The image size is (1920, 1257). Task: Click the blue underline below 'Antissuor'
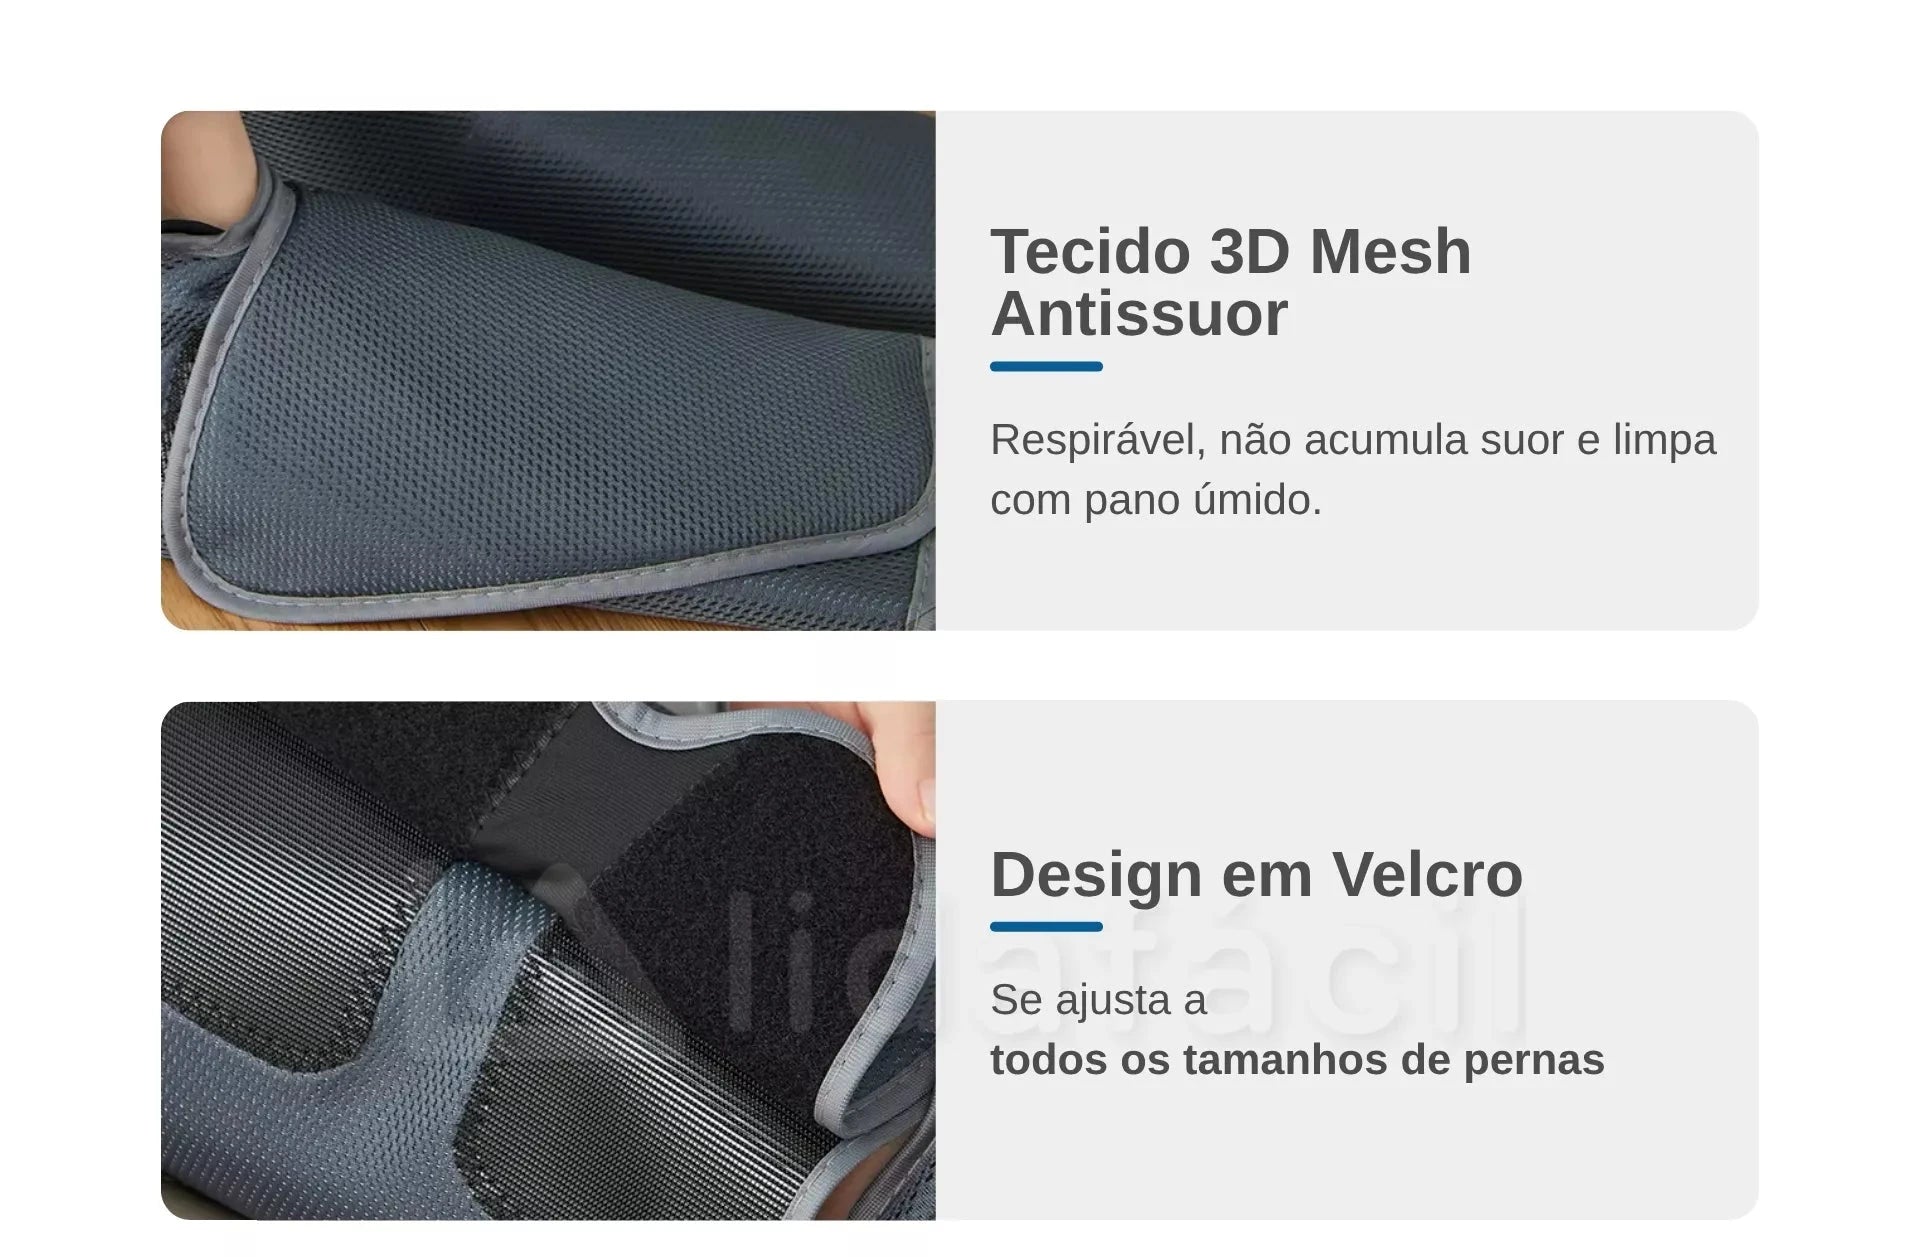tap(1046, 367)
